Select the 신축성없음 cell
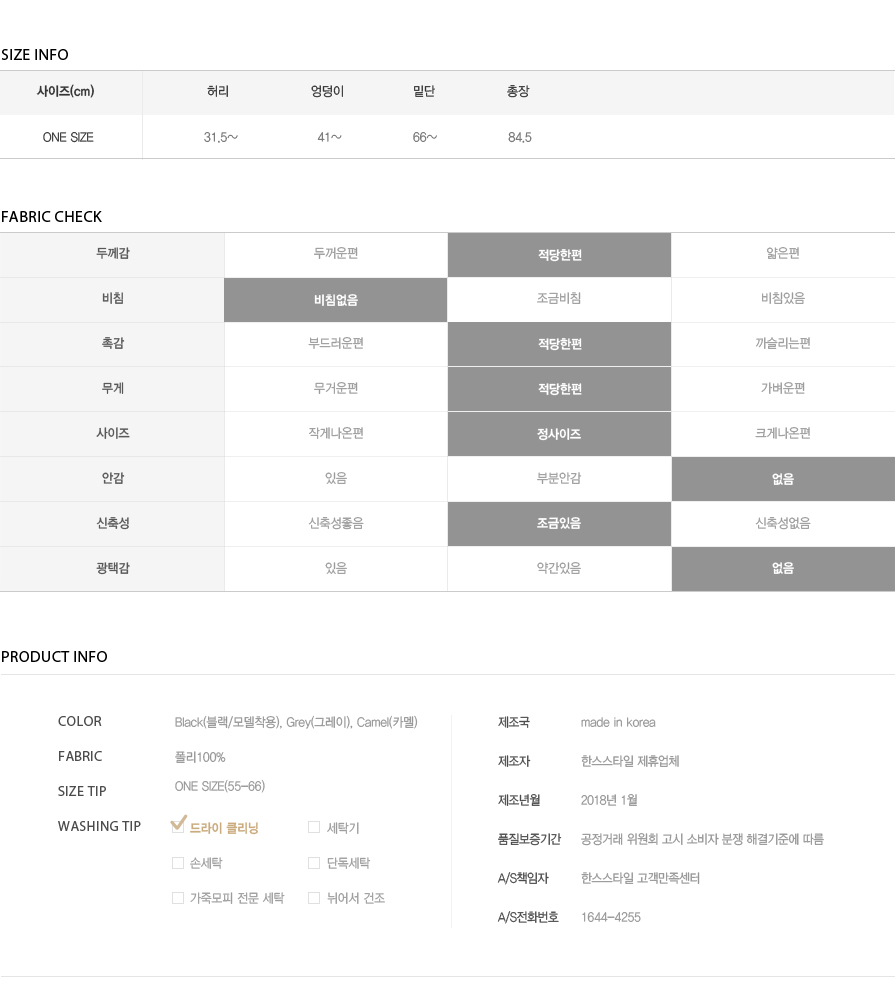The image size is (895, 983). tap(783, 523)
